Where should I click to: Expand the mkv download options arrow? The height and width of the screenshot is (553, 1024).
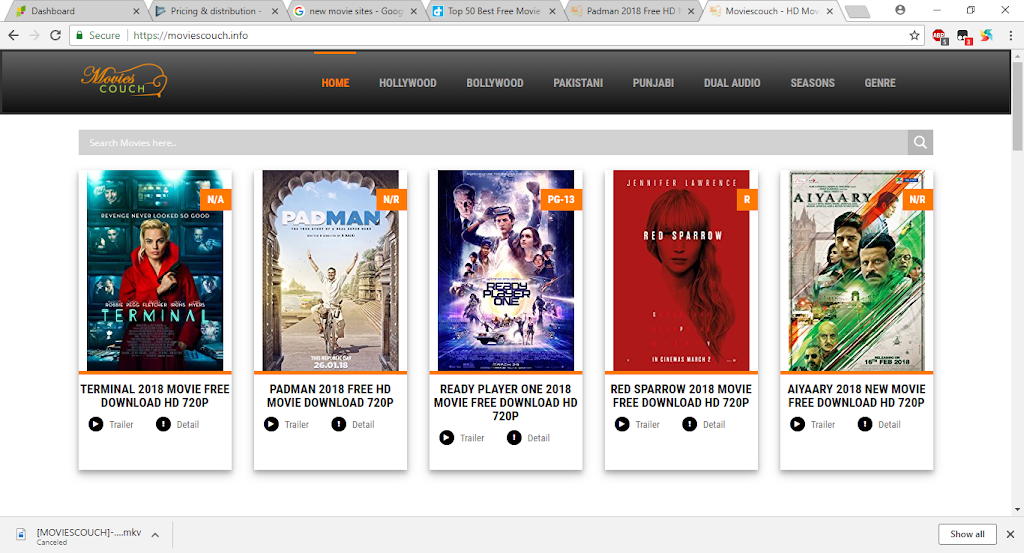click(x=155, y=535)
